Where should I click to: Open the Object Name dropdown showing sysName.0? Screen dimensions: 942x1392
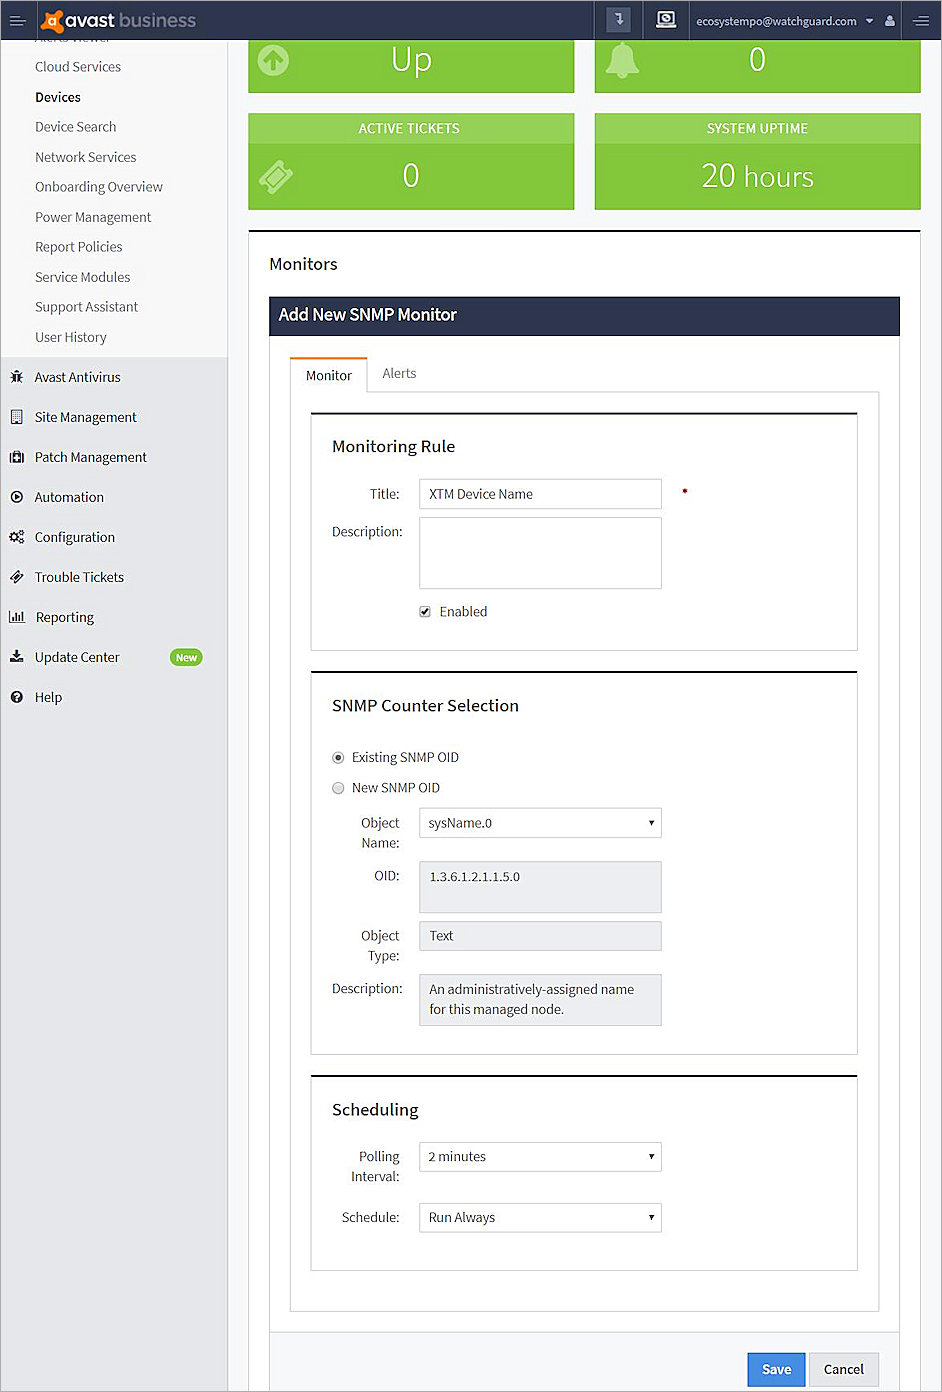[x=540, y=823]
